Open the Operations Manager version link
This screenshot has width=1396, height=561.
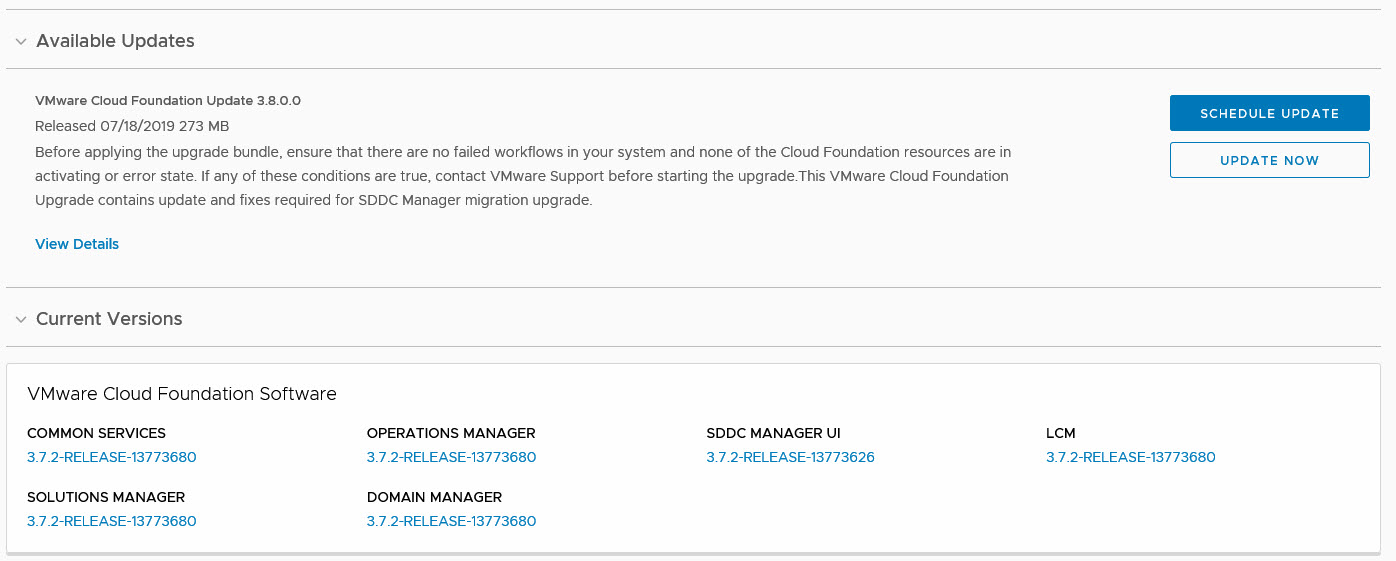click(451, 458)
